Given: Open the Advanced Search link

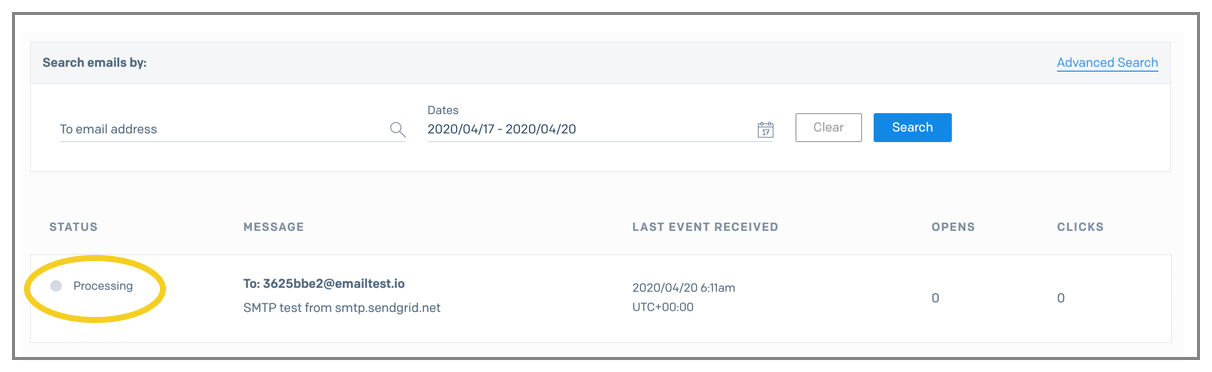Looking at the screenshot, I should [x=1107, y=63].
